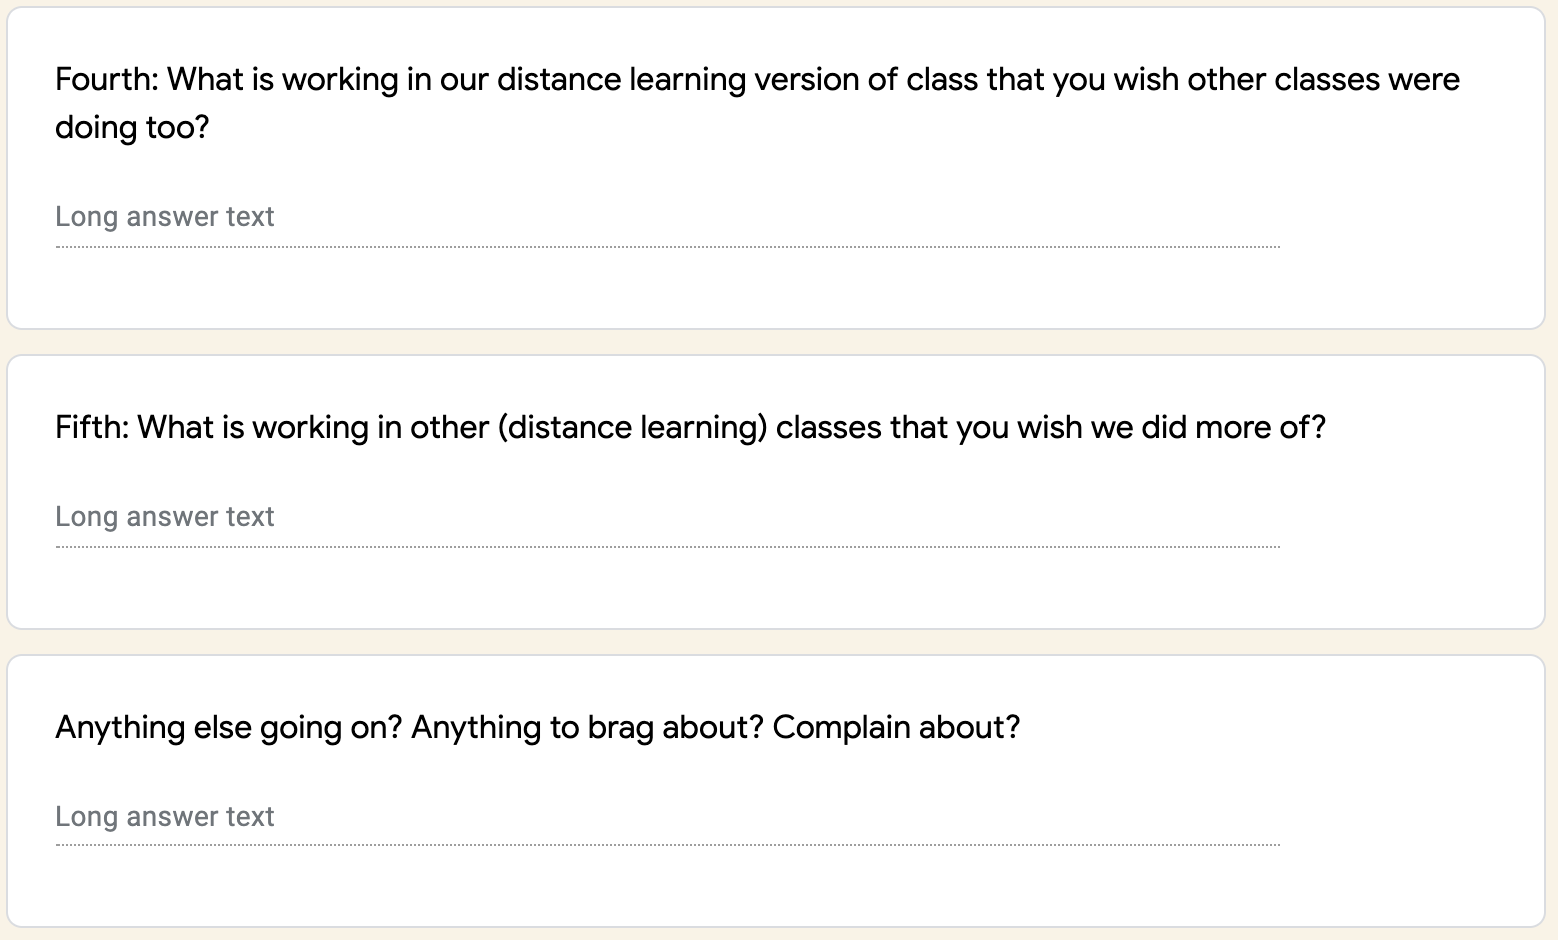This screenshot has width=1558, height=940.
Task: Select the 'Anything else going on?' question title
Action: click(x=537, y=727)
